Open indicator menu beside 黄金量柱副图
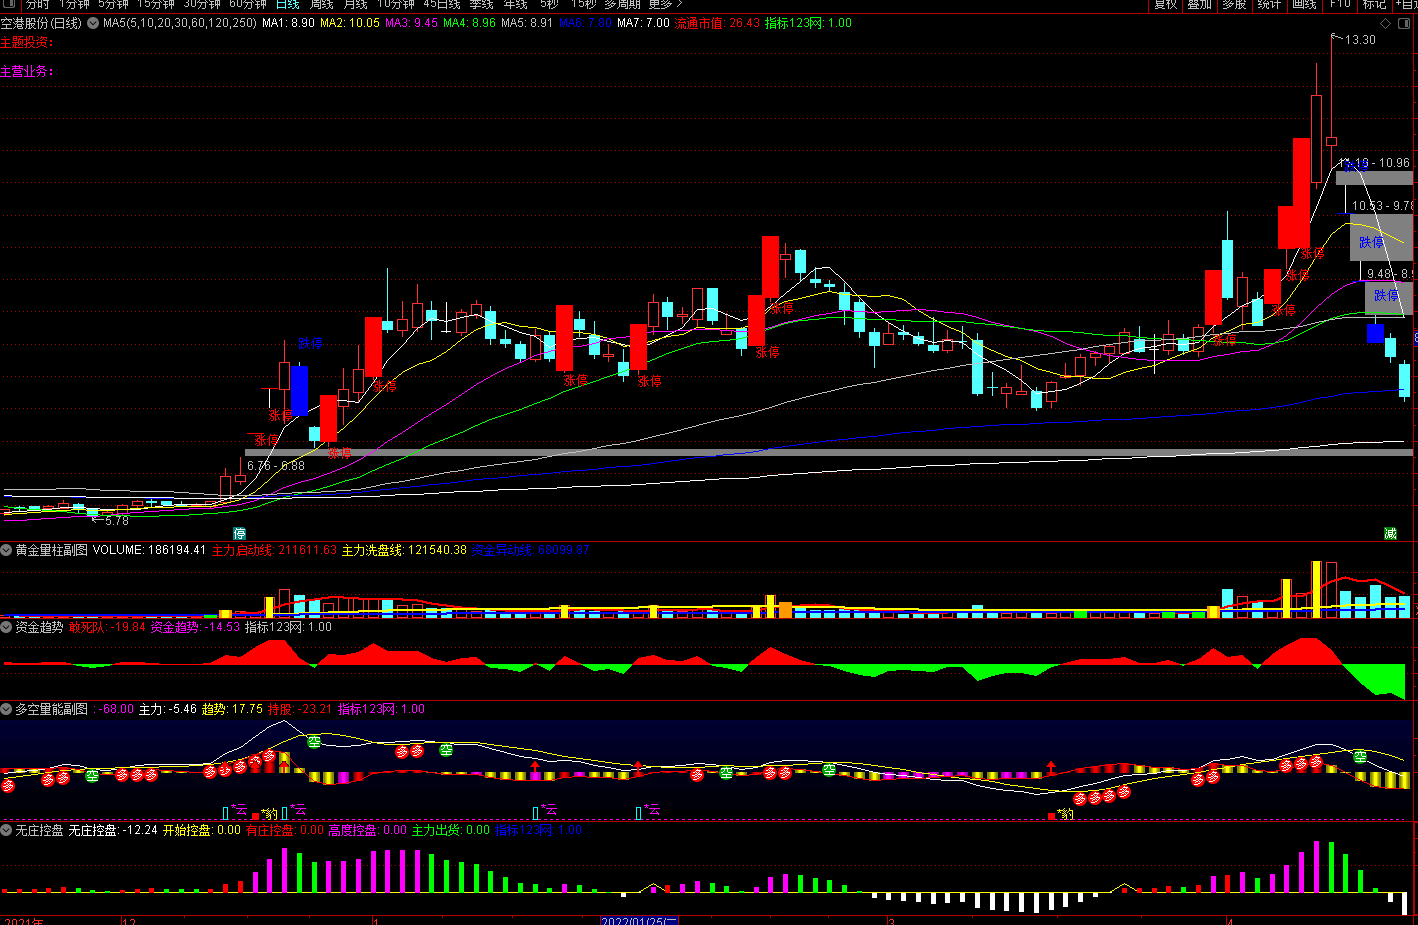Screen dimensions: 1418x925 6,550
